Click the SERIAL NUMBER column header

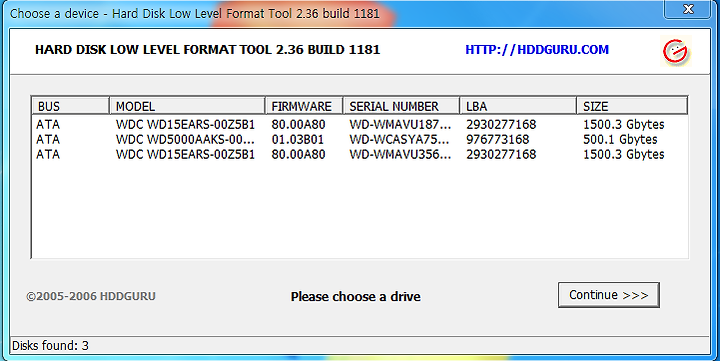coord(401,106)
